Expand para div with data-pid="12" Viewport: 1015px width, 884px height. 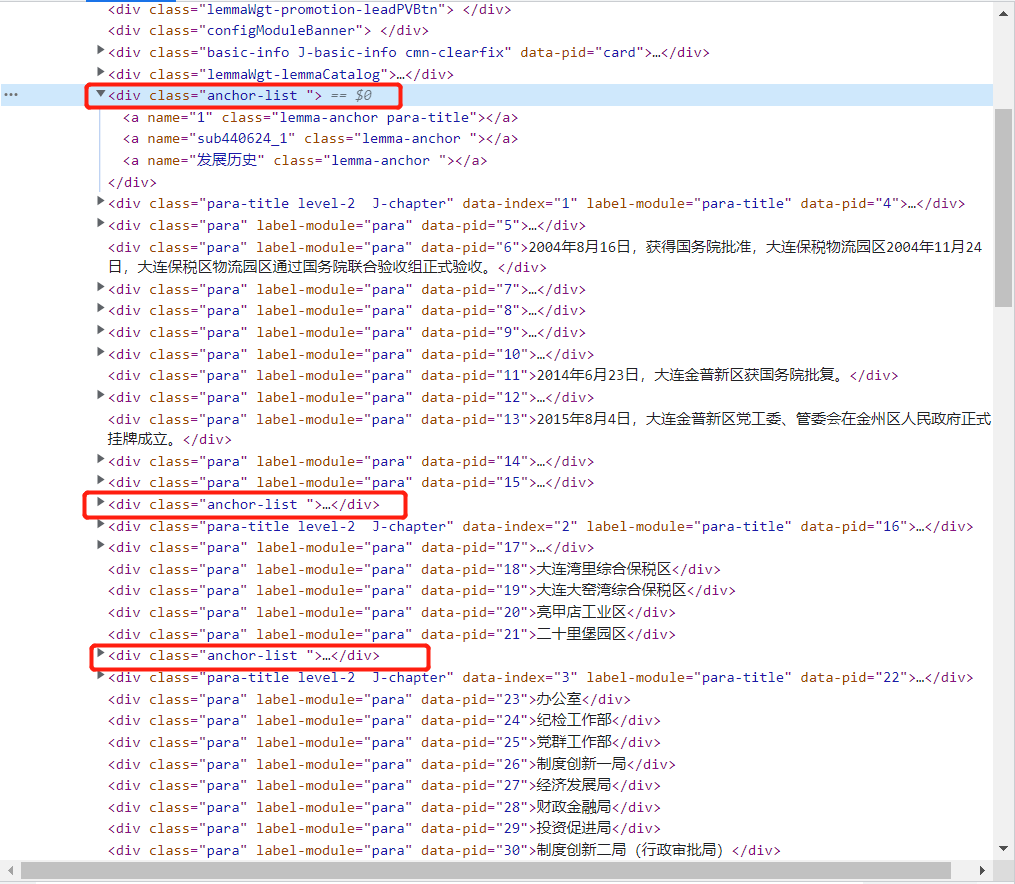click(100, 395)
